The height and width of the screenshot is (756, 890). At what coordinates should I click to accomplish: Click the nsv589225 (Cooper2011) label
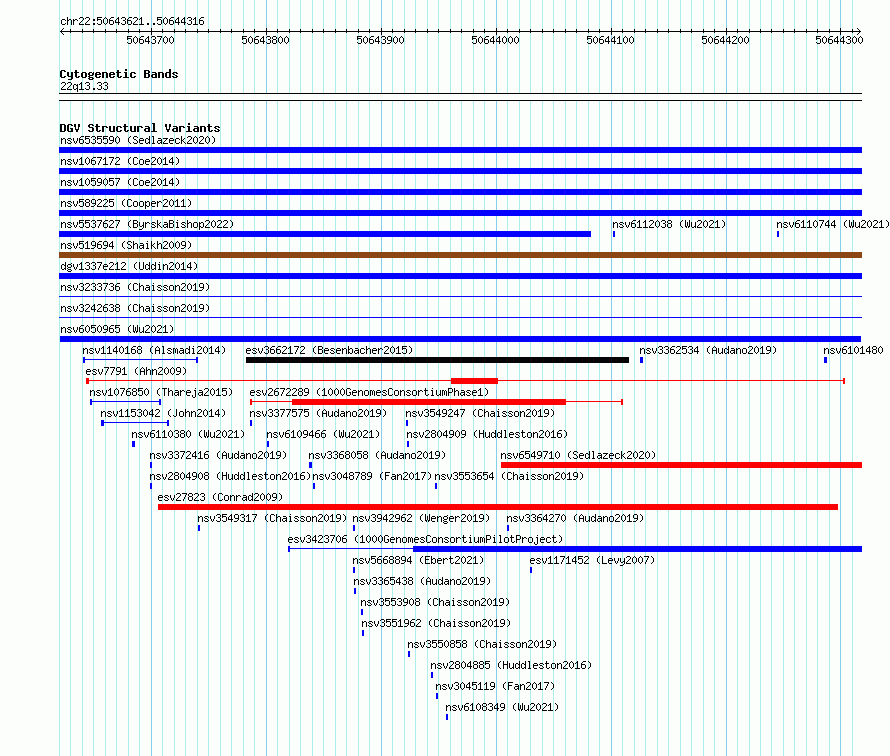[x=126, y=203]
